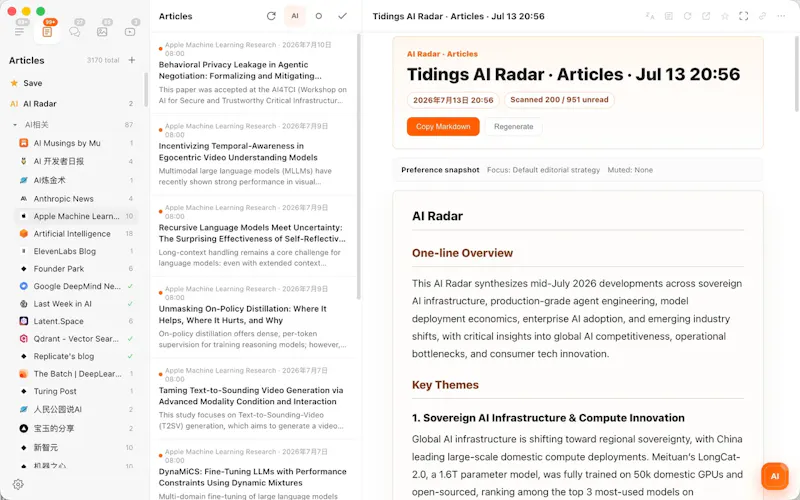Viewport: 800px width, 500px height.
Task: Click the 'Key Themes' heading
Action: pyautogui.click(x=445, y=385)
